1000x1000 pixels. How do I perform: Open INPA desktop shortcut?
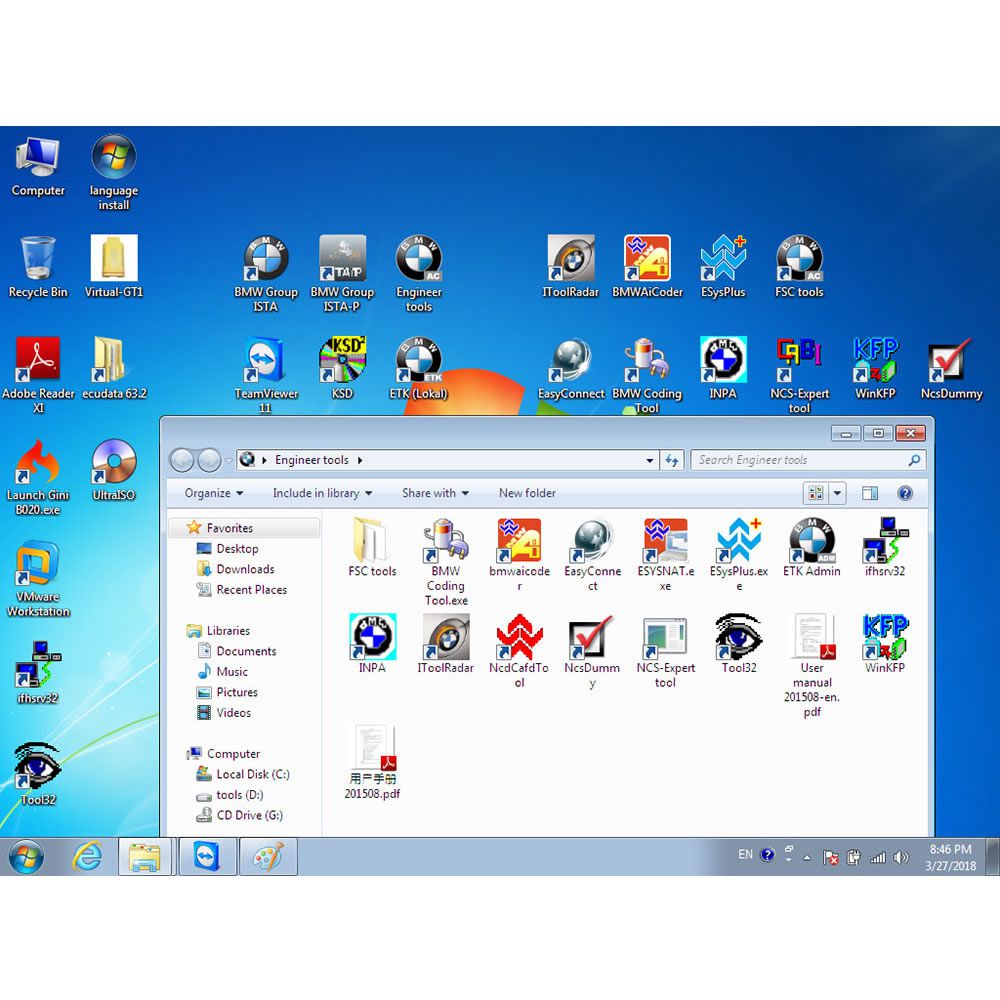pos(723,368)
